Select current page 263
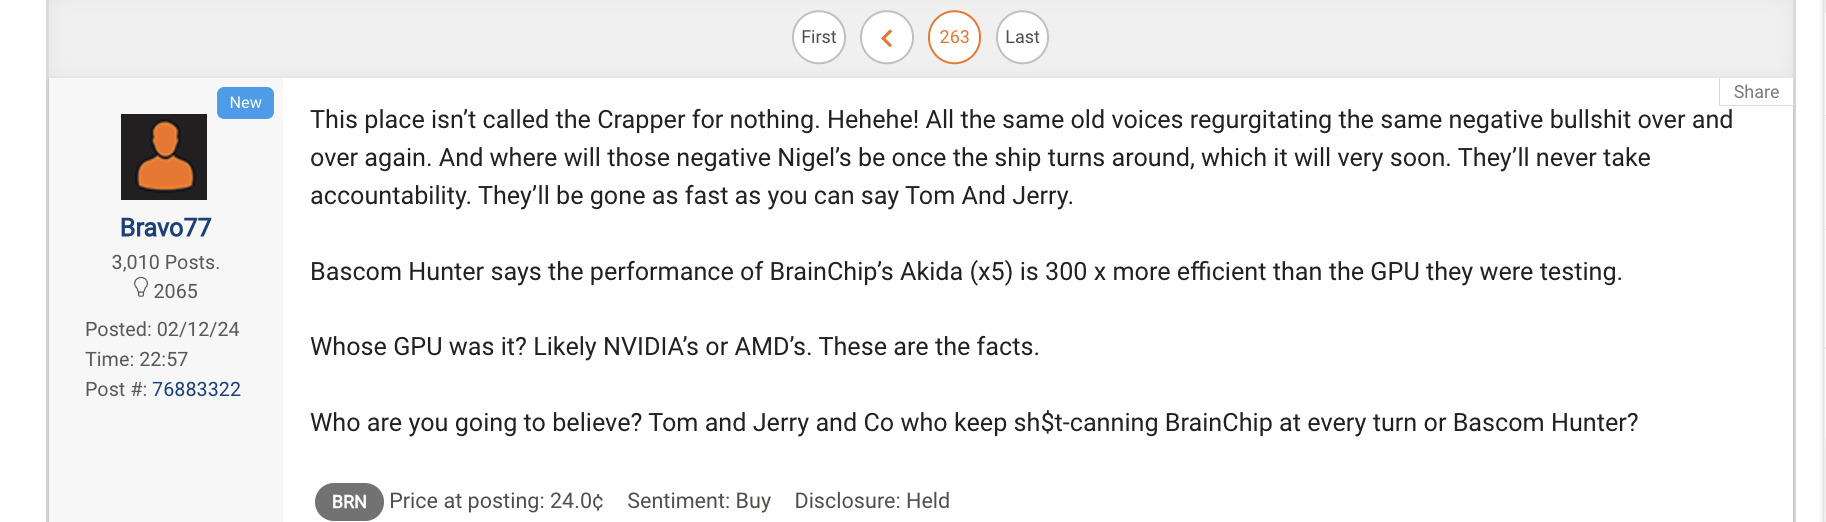This screenshot has width=1826, height=522. point(954,38)
